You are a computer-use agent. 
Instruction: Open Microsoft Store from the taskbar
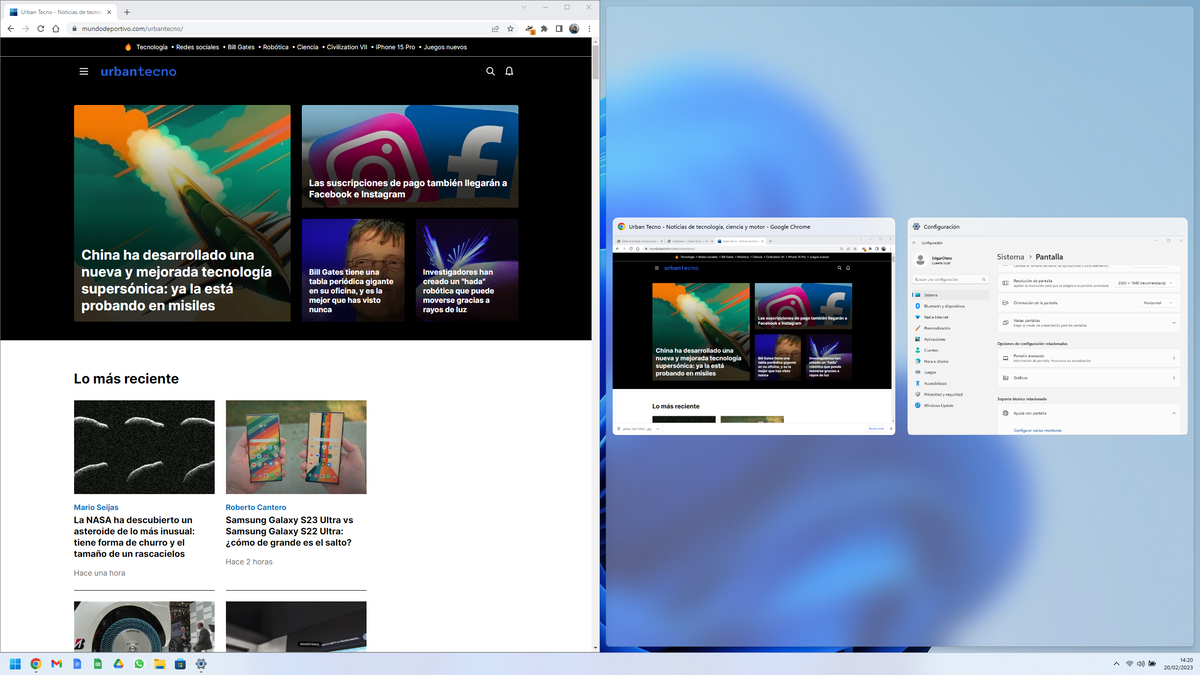180,664
